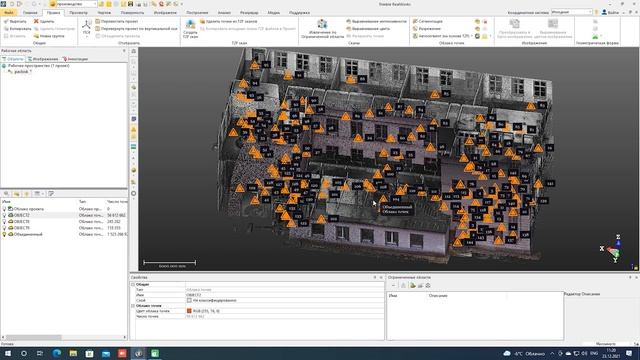Viewport: 640px width, 360px height.
Task: Click Выравнивание цвета tool
Action: click(368, 29)
